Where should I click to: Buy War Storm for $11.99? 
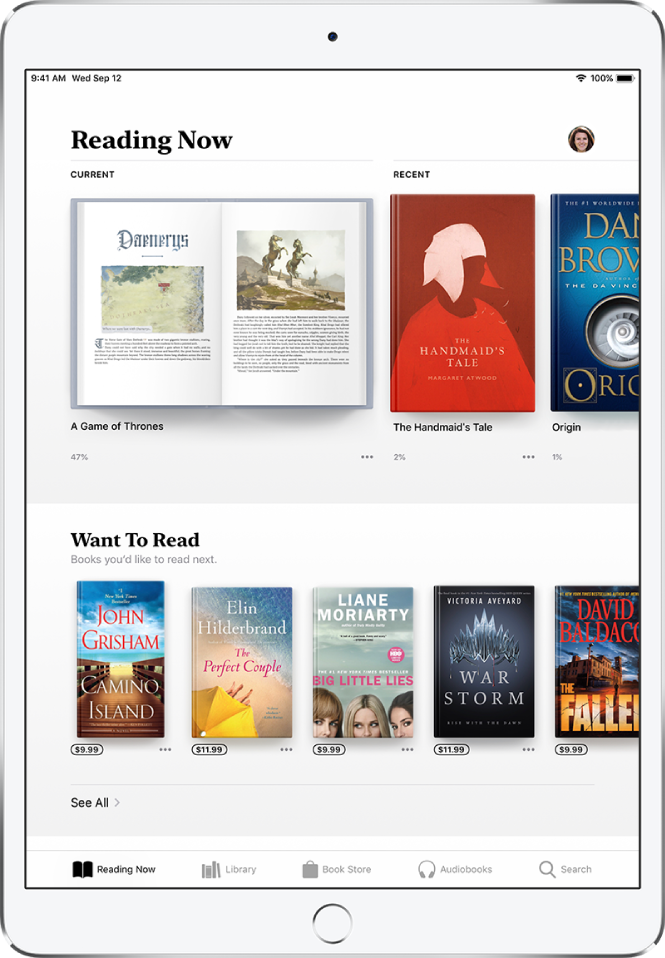click(451, 749)
